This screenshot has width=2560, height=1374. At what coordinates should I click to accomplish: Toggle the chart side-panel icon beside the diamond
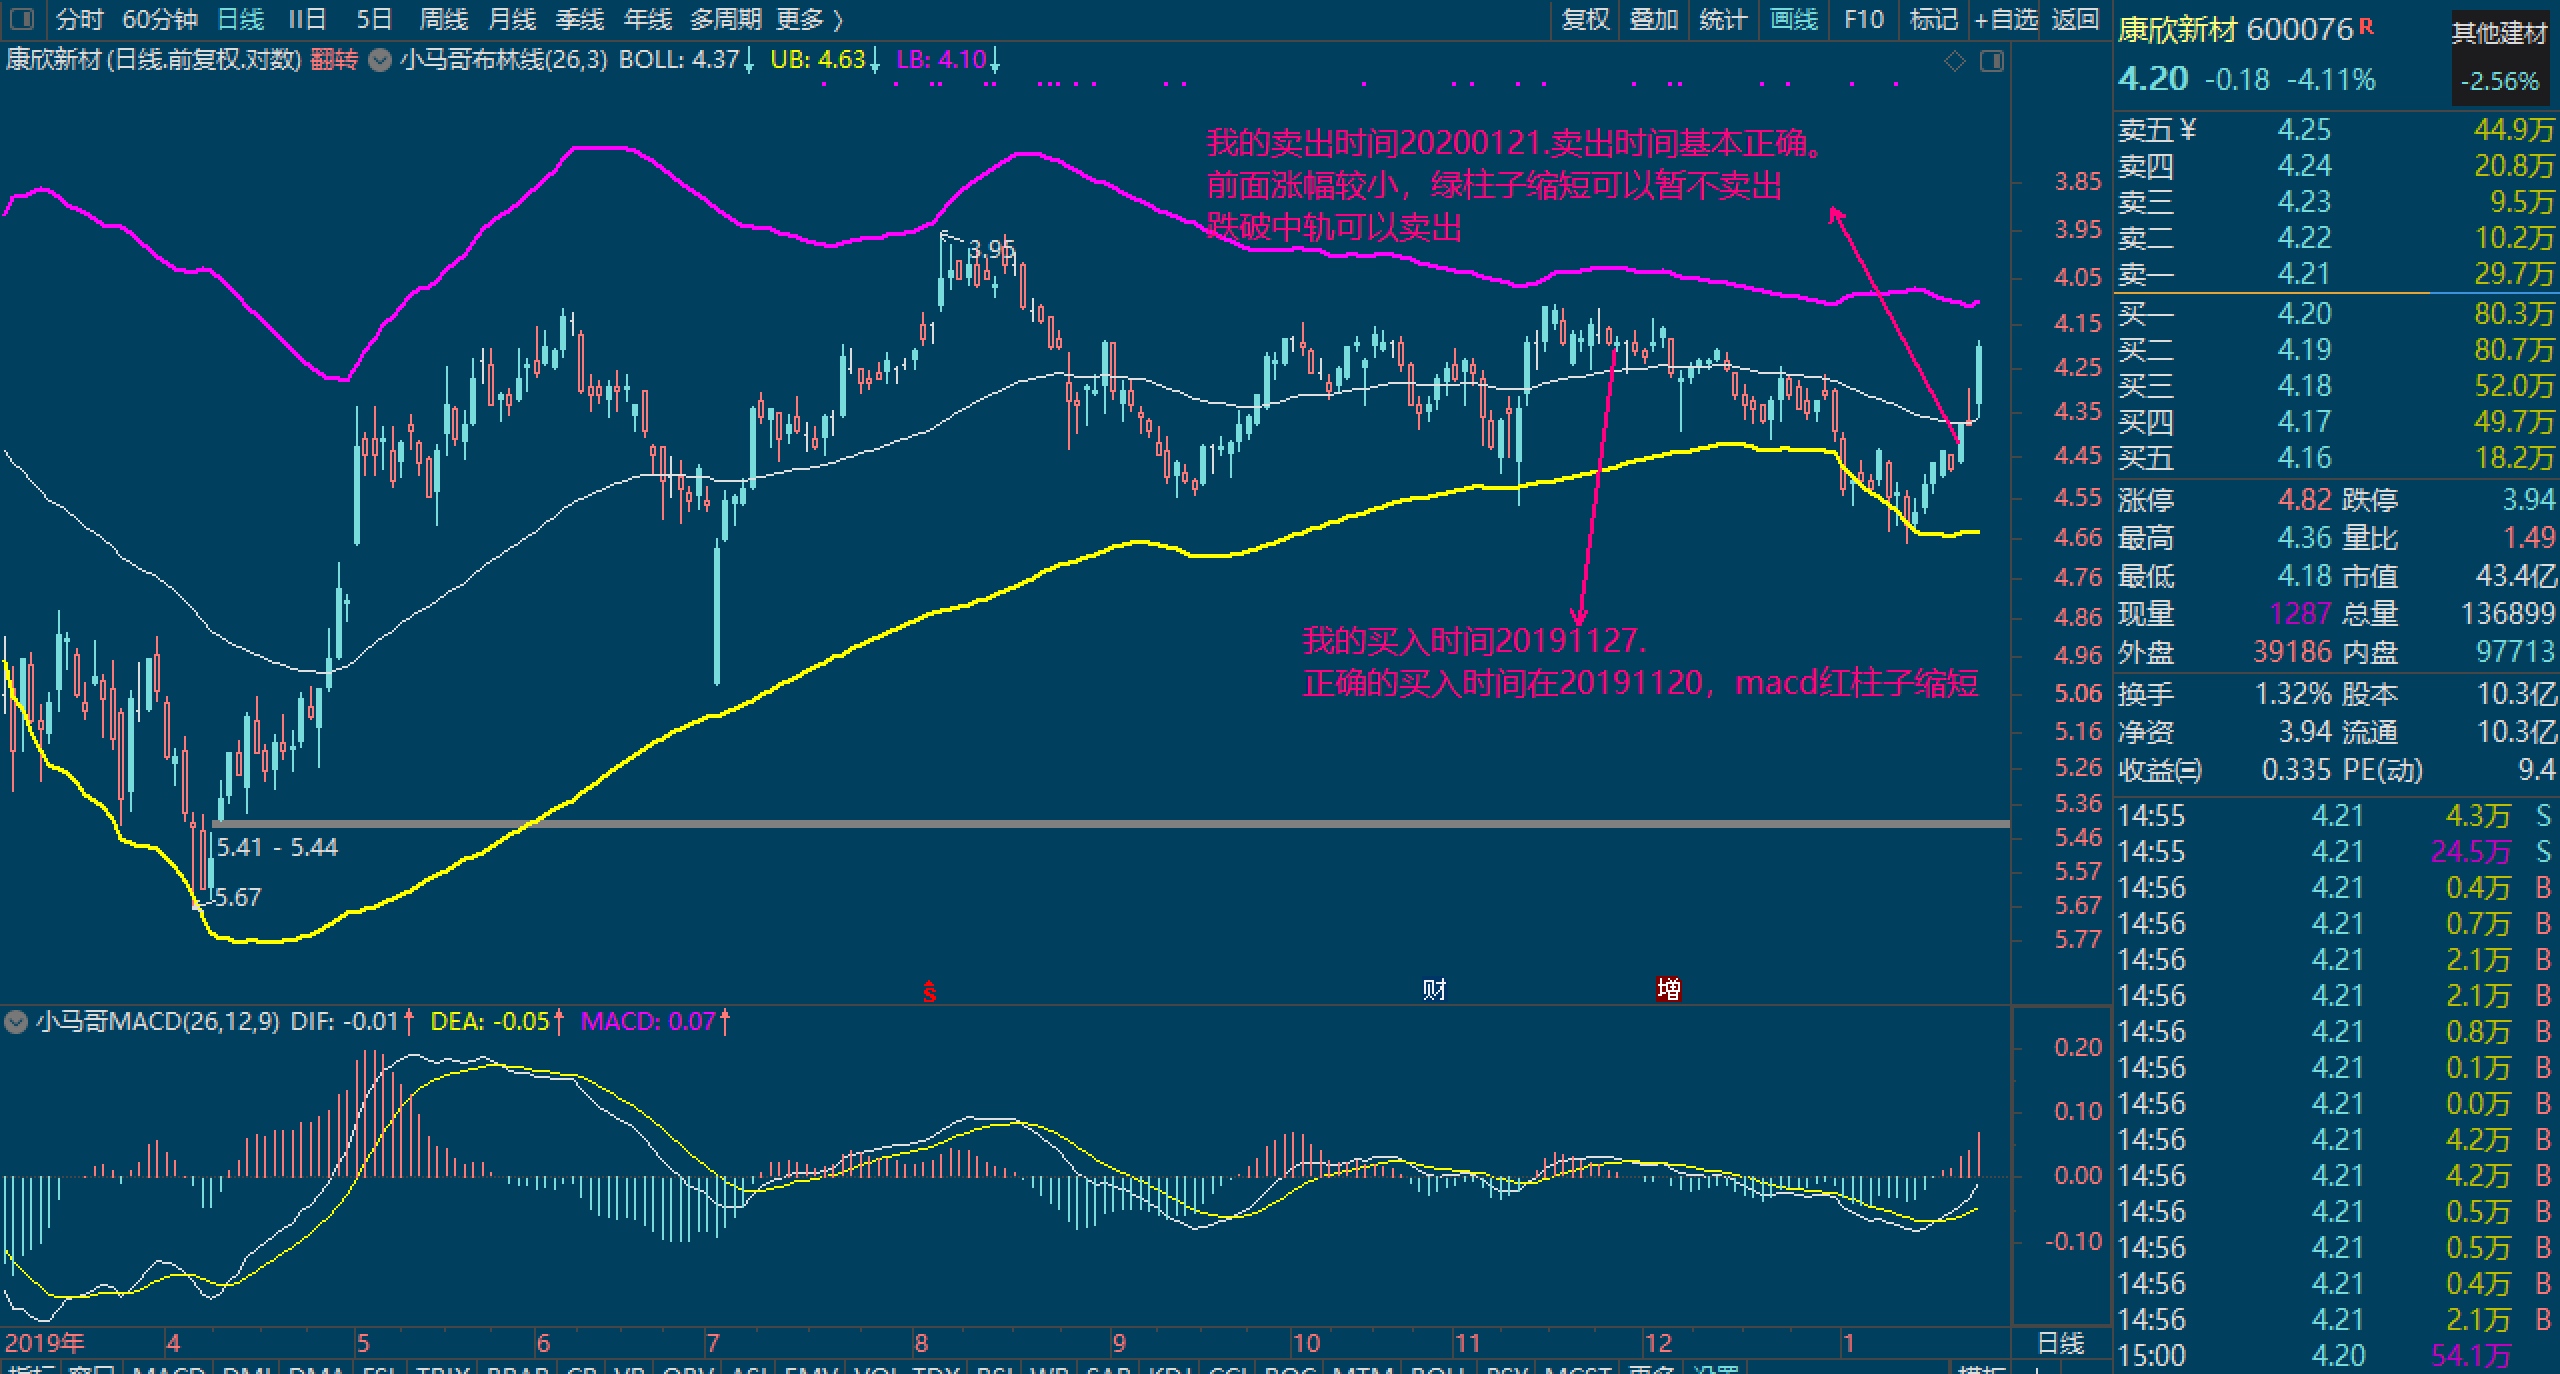click(x=1992, y=62)
